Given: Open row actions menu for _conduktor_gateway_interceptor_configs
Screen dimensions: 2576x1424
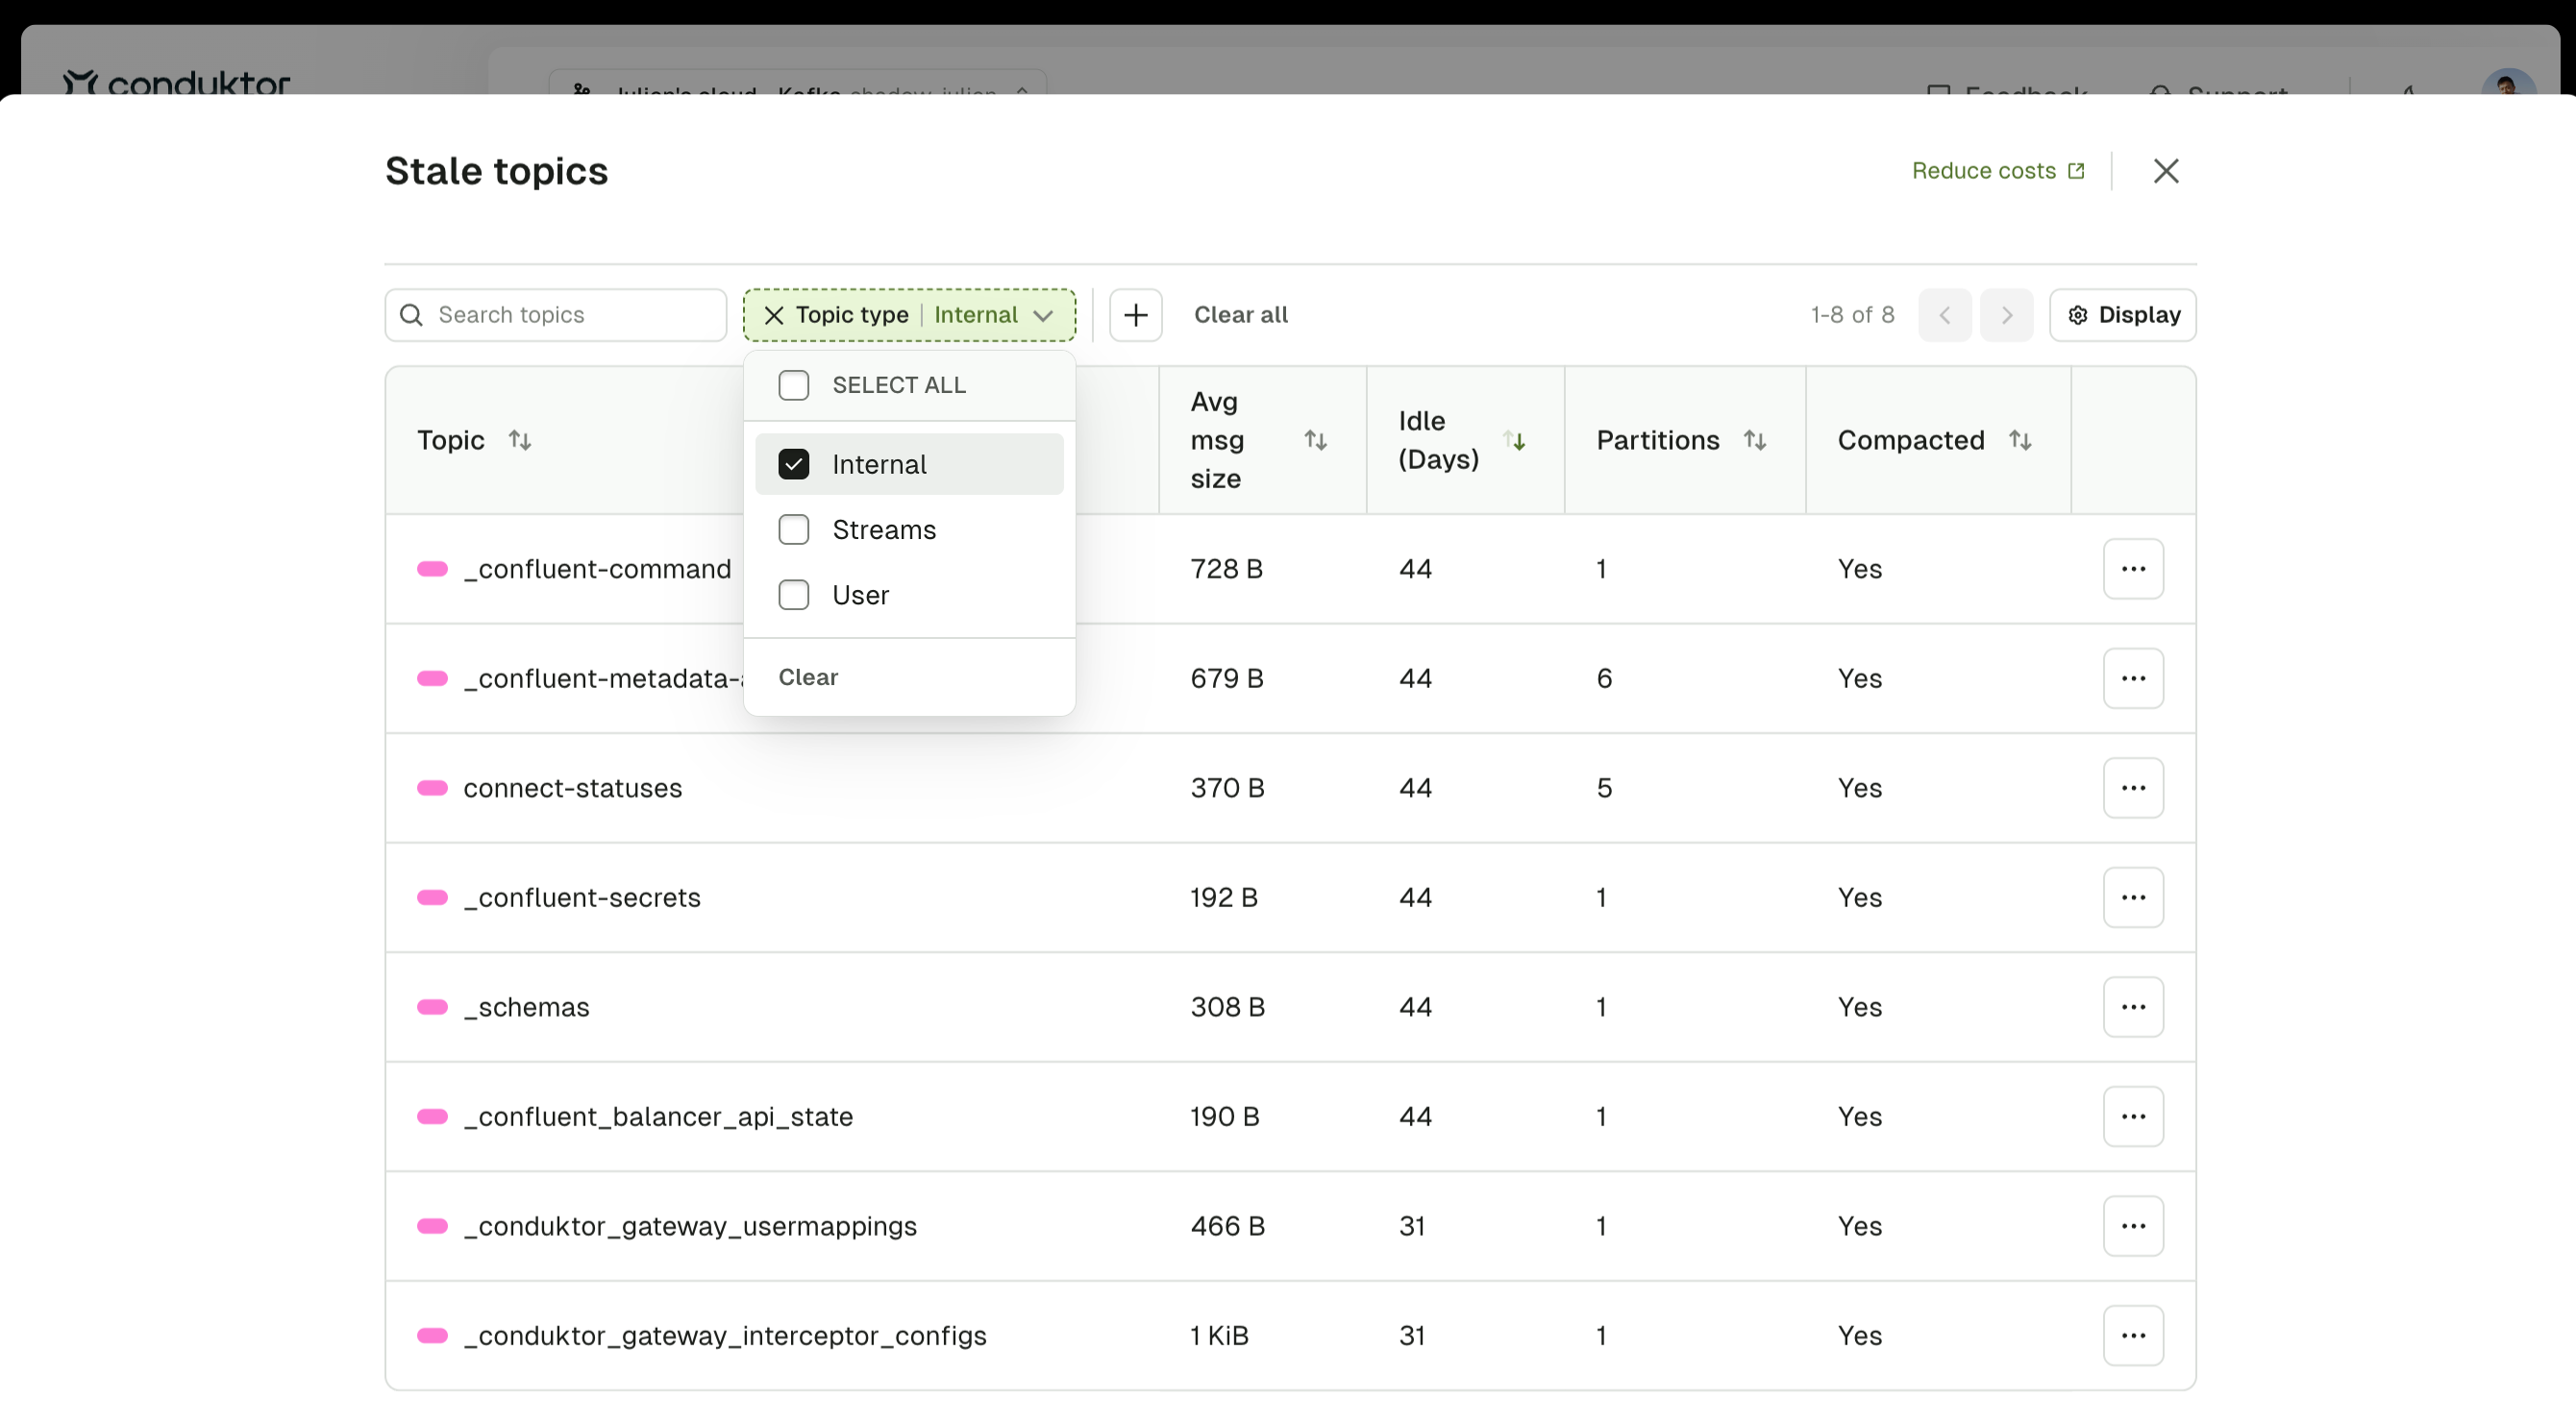Looking at the screenshot, I should 2133,1335.
